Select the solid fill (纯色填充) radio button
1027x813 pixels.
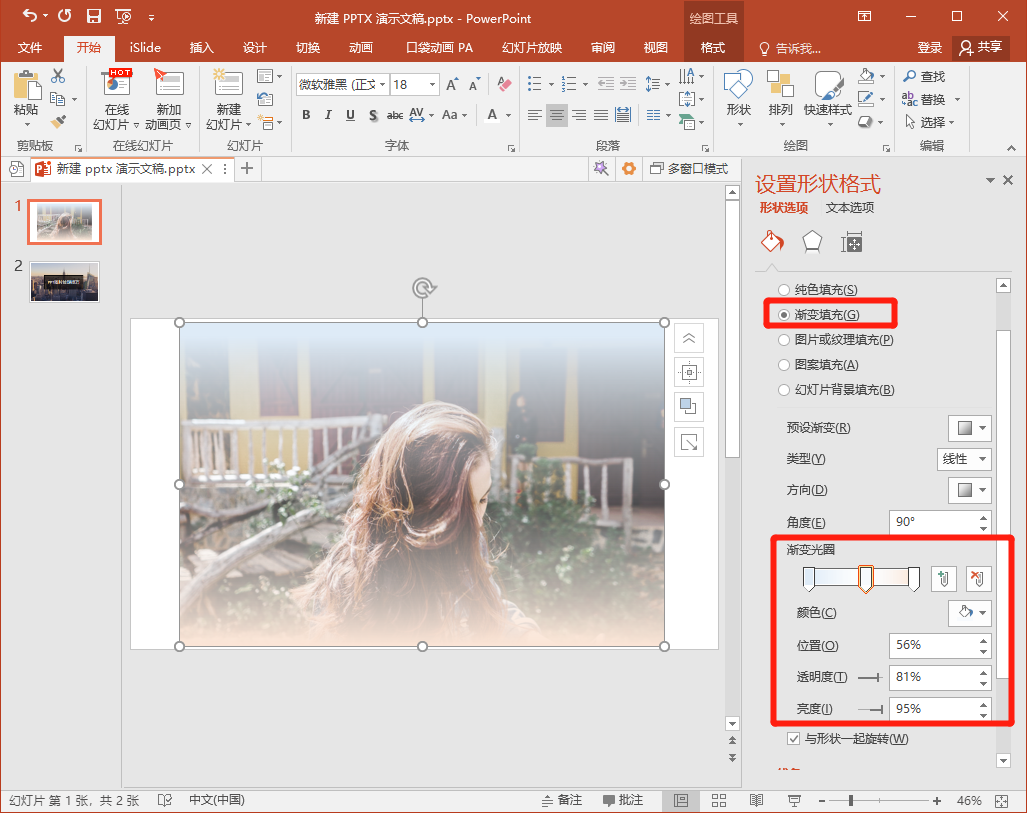(x=785, y=290)
